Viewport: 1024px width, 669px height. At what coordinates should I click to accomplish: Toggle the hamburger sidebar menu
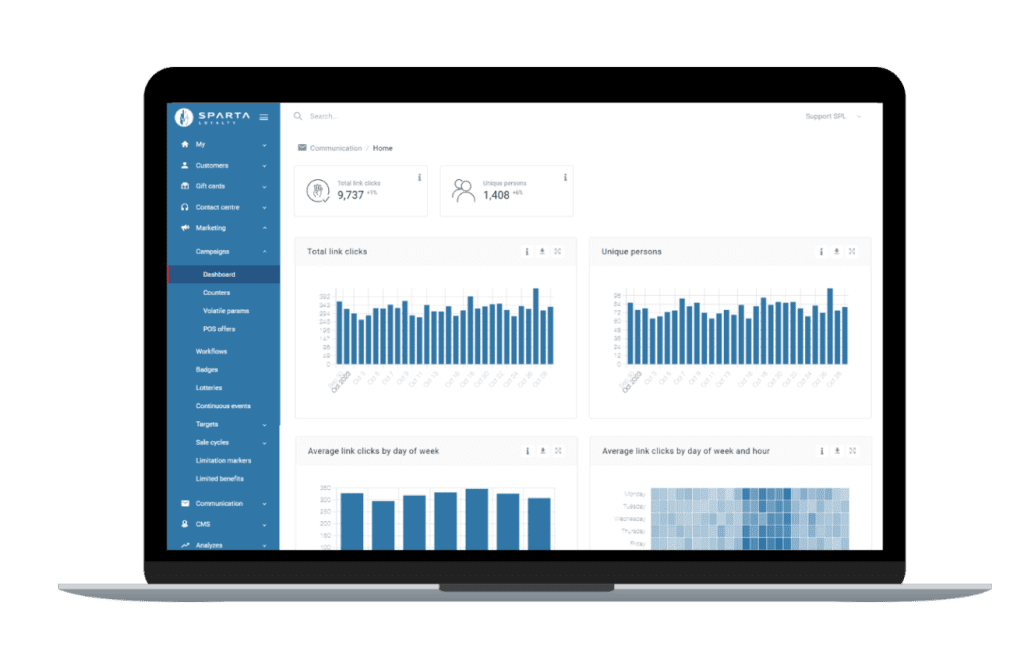[264, 117]
